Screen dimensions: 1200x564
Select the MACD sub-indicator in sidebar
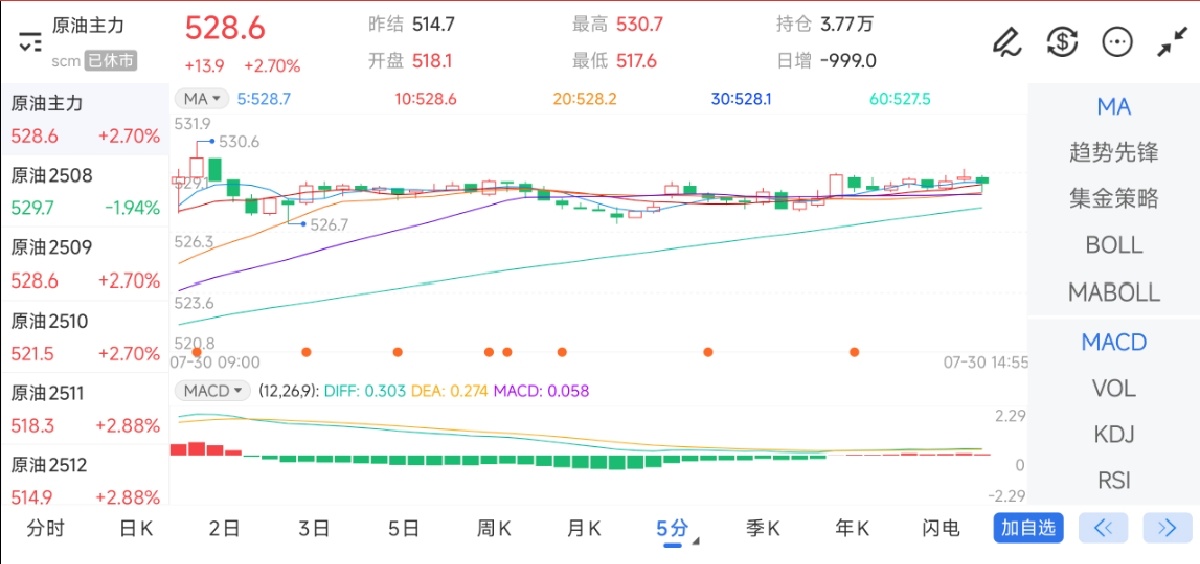[x=1114, y=342]
